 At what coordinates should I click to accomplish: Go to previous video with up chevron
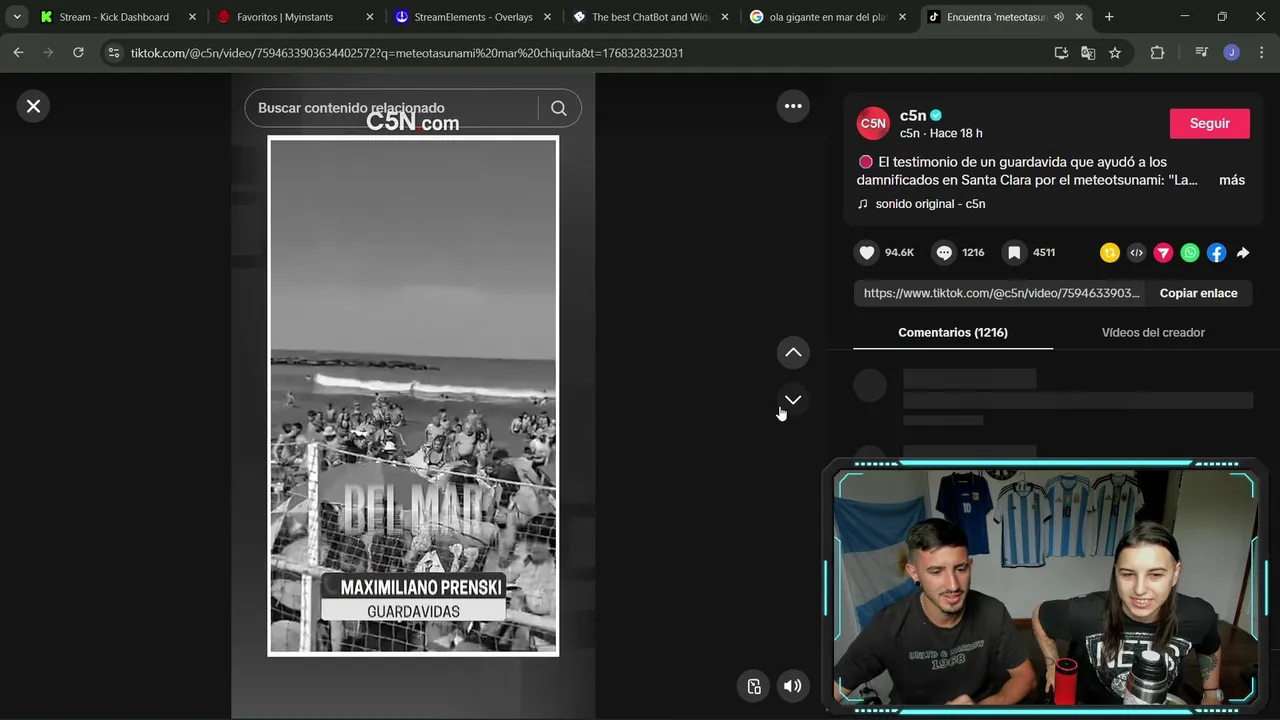[793, 352]
